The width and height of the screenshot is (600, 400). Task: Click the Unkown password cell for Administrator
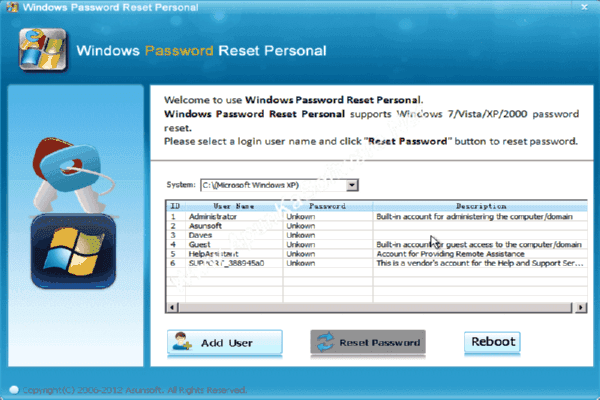click(x=301, y=217)
